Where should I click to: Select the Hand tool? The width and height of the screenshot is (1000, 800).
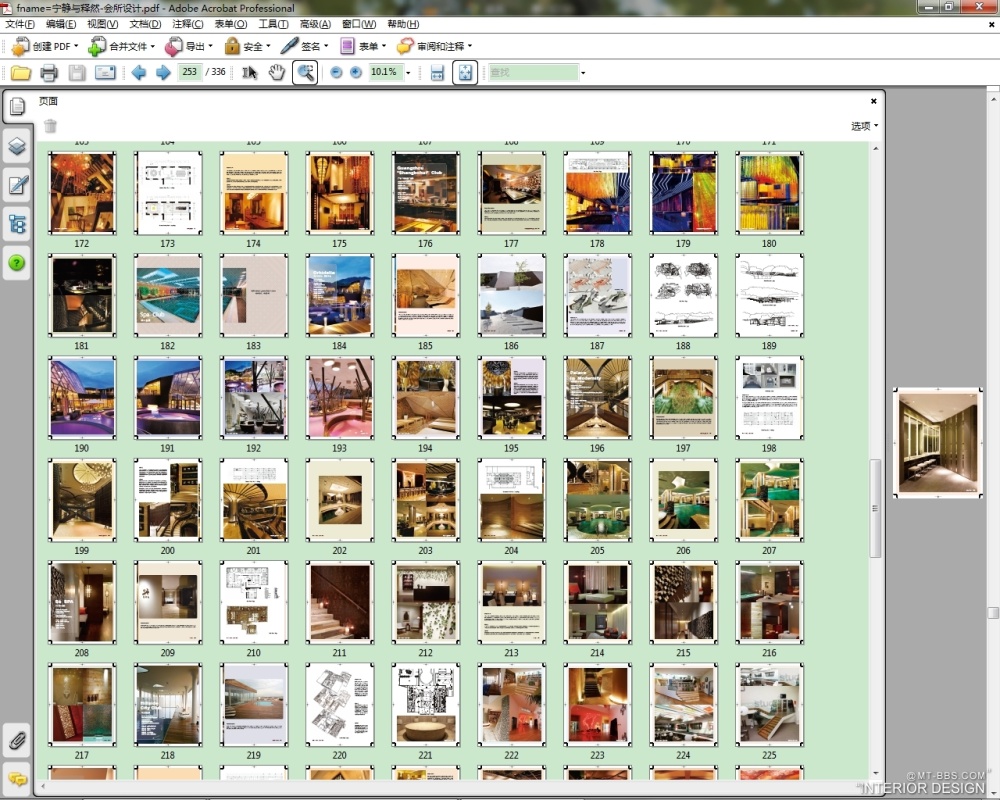[x=276, y=72]
